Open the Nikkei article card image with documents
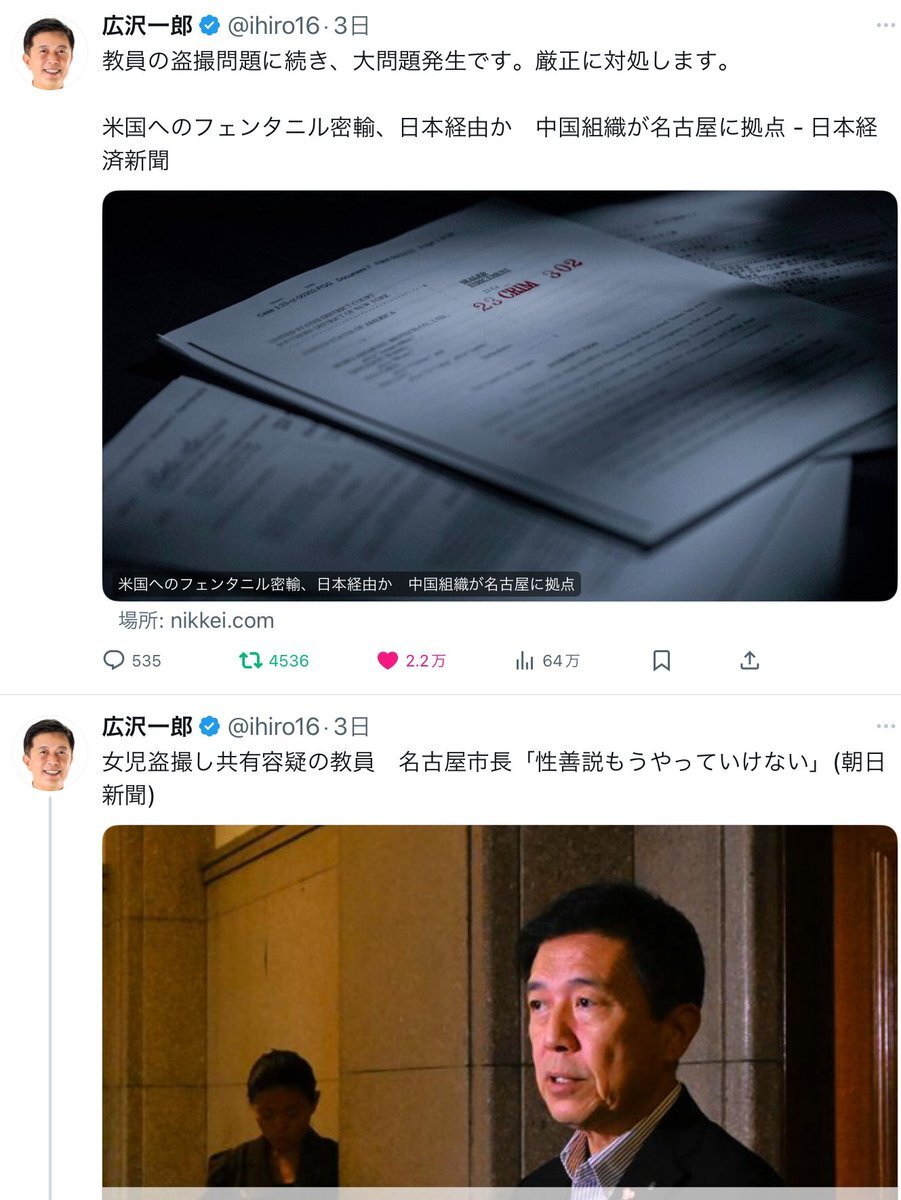The image size is (901, 1200). pyautogui.click(x=499, y=395)
